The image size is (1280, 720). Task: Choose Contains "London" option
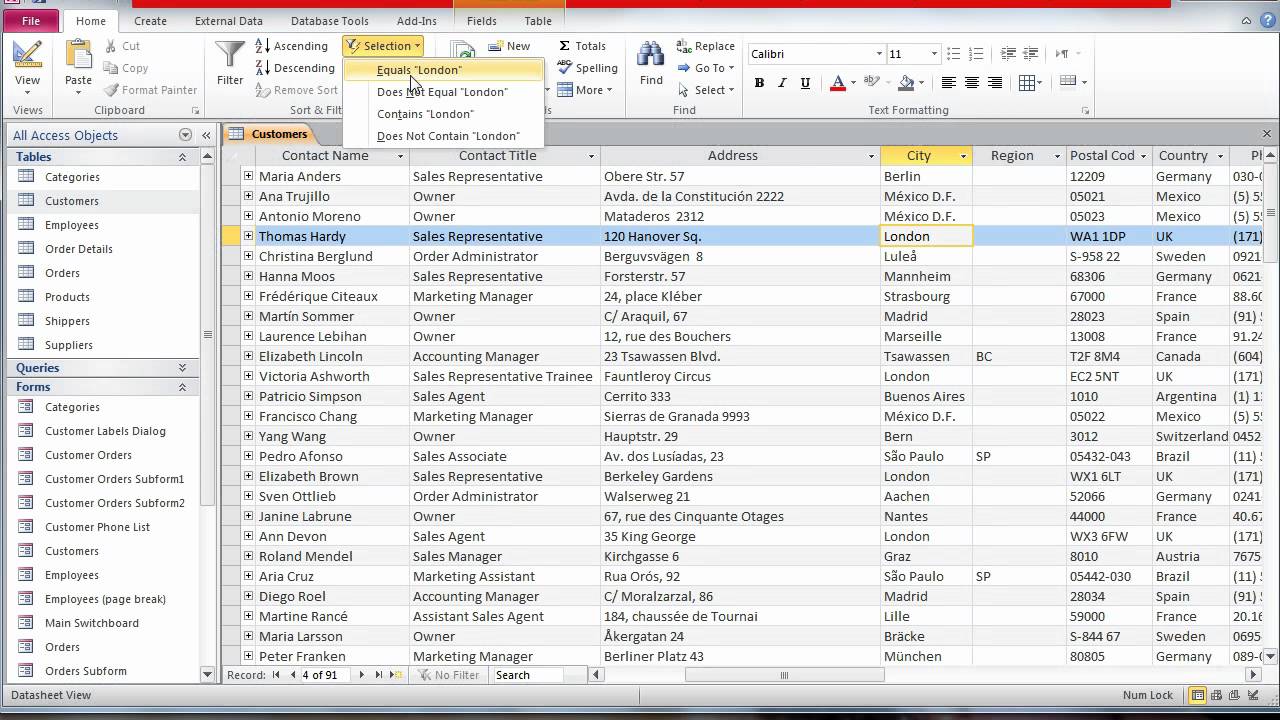pyautogui.click(x=443, y=114)
